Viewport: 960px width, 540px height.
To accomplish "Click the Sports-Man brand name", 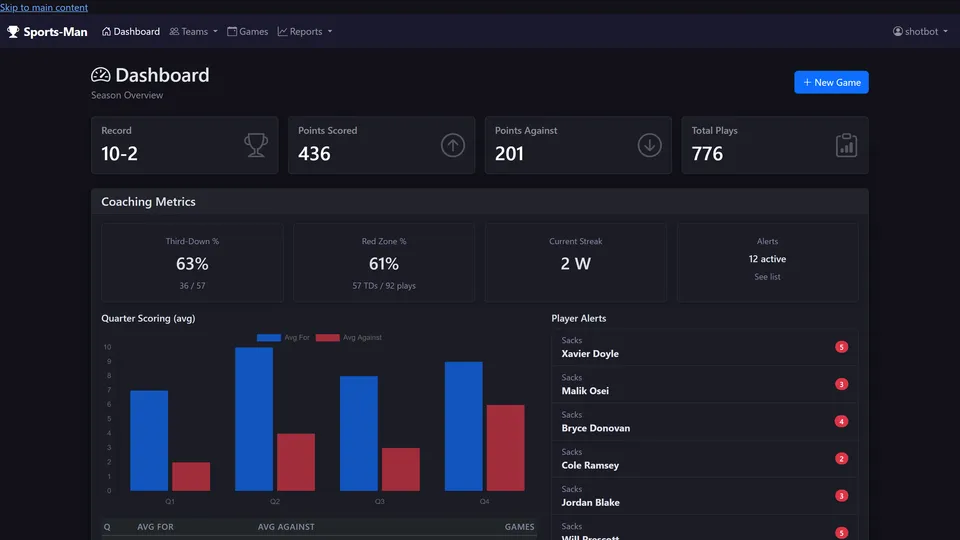I will 55,32.
